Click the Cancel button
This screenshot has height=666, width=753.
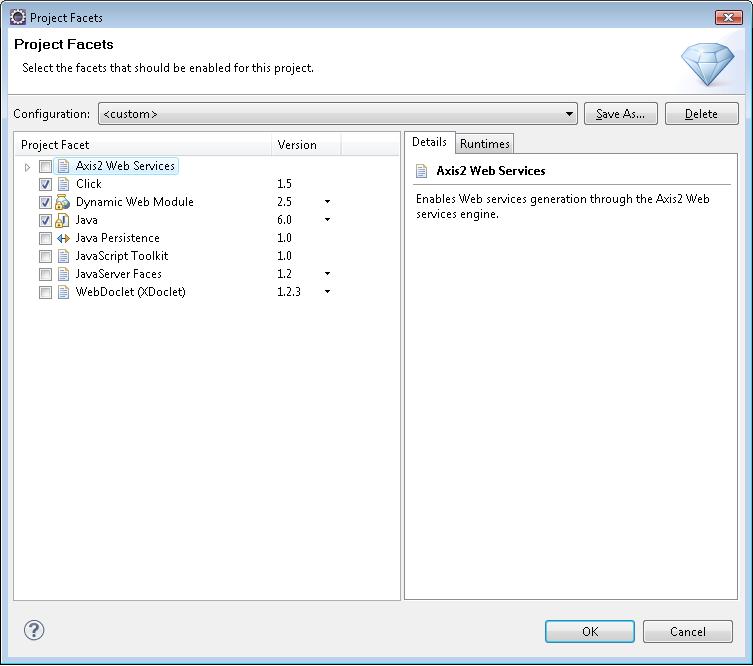point(688,631)
